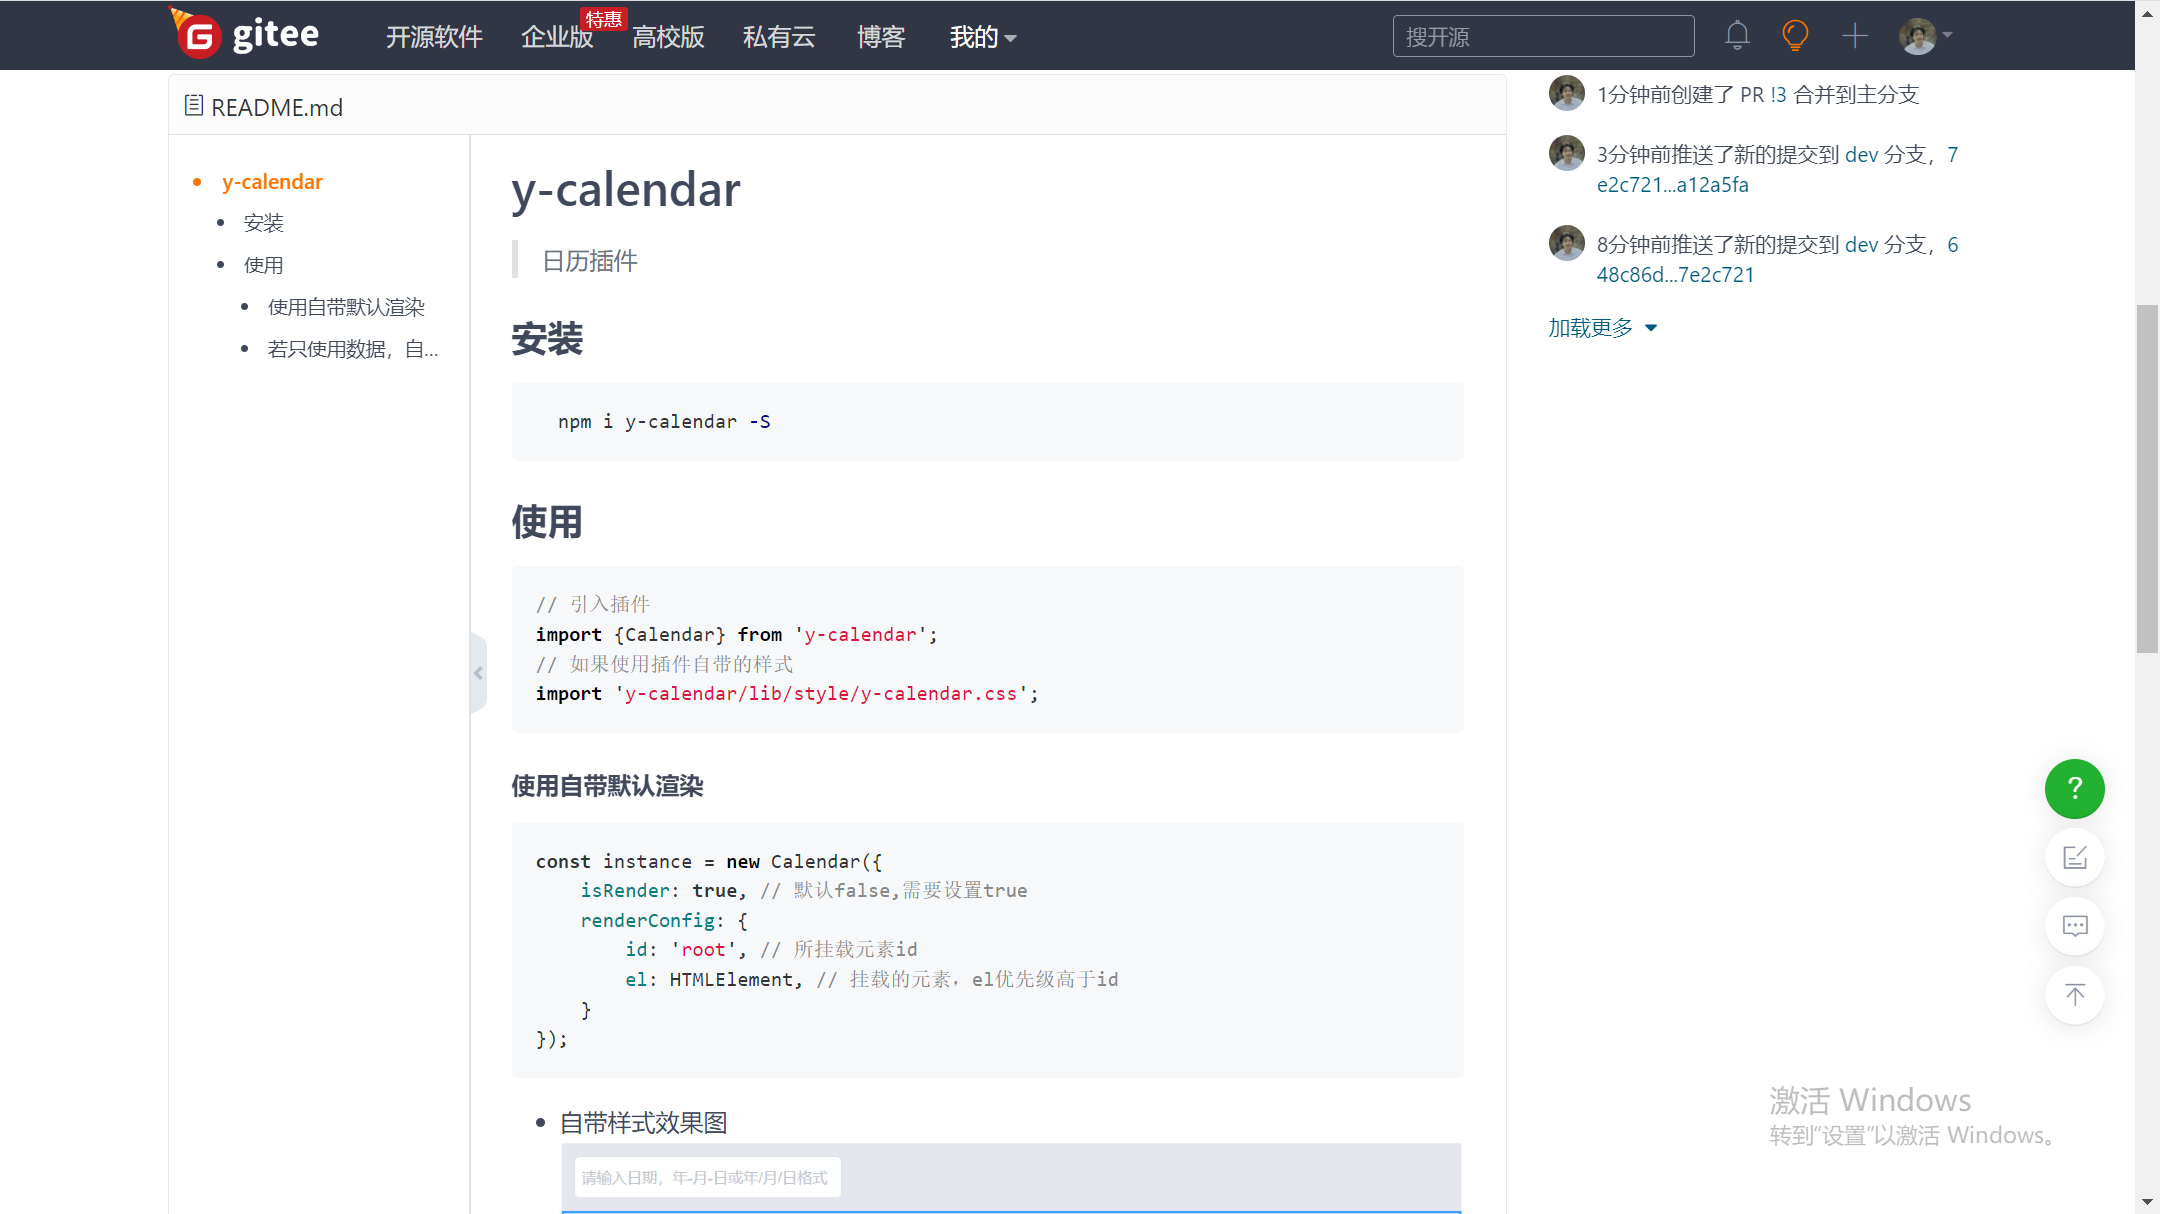Click the date input in preview image
Image resolution: width=2160 pixels, height=1214 pixels.
[x=707, y=1178]
